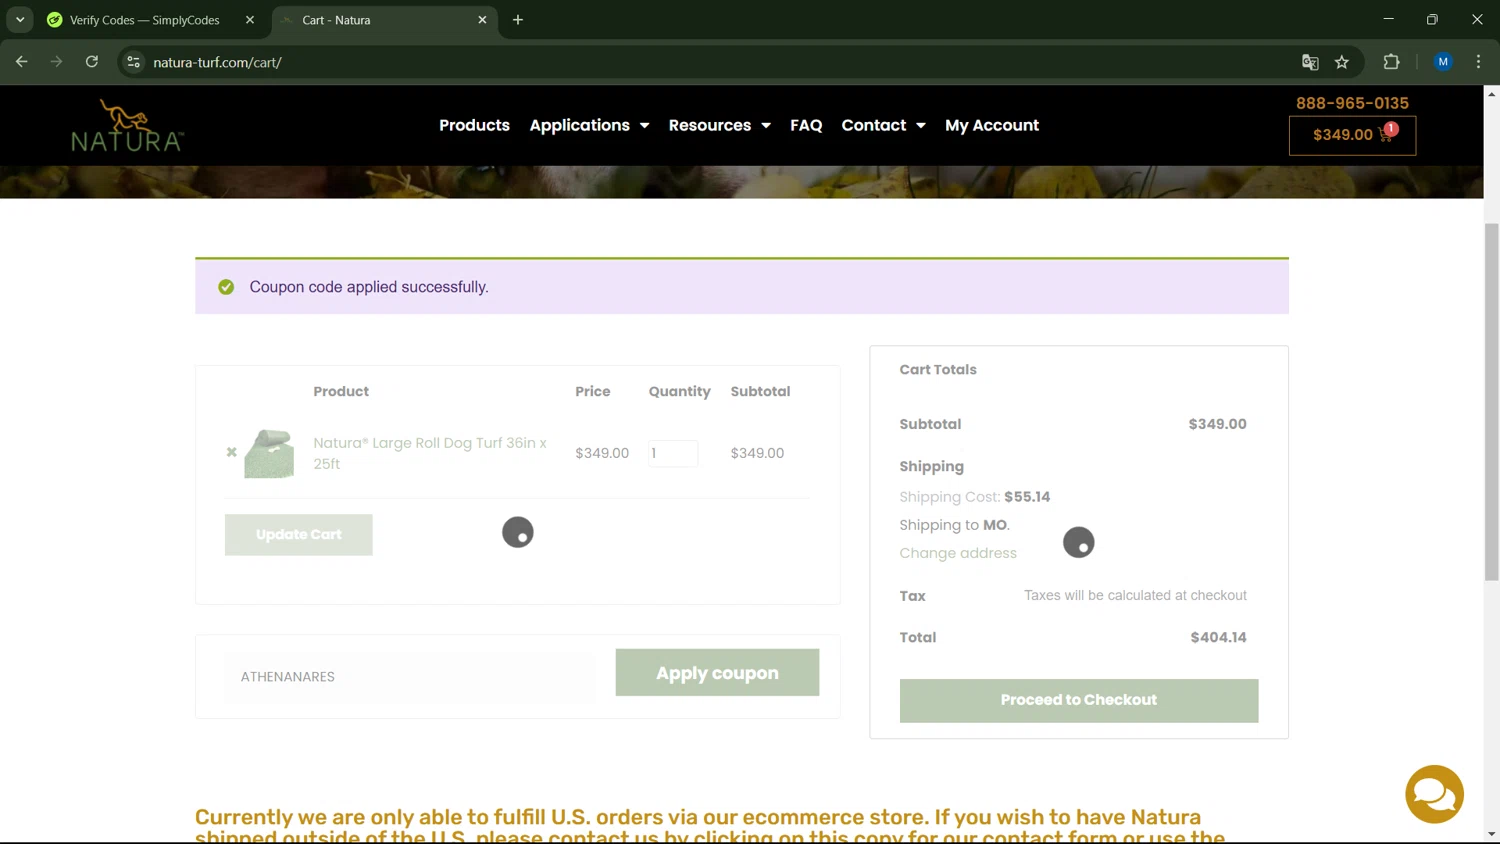Close the Verify Codes SimplyCodes tab

tap(250, 20)
